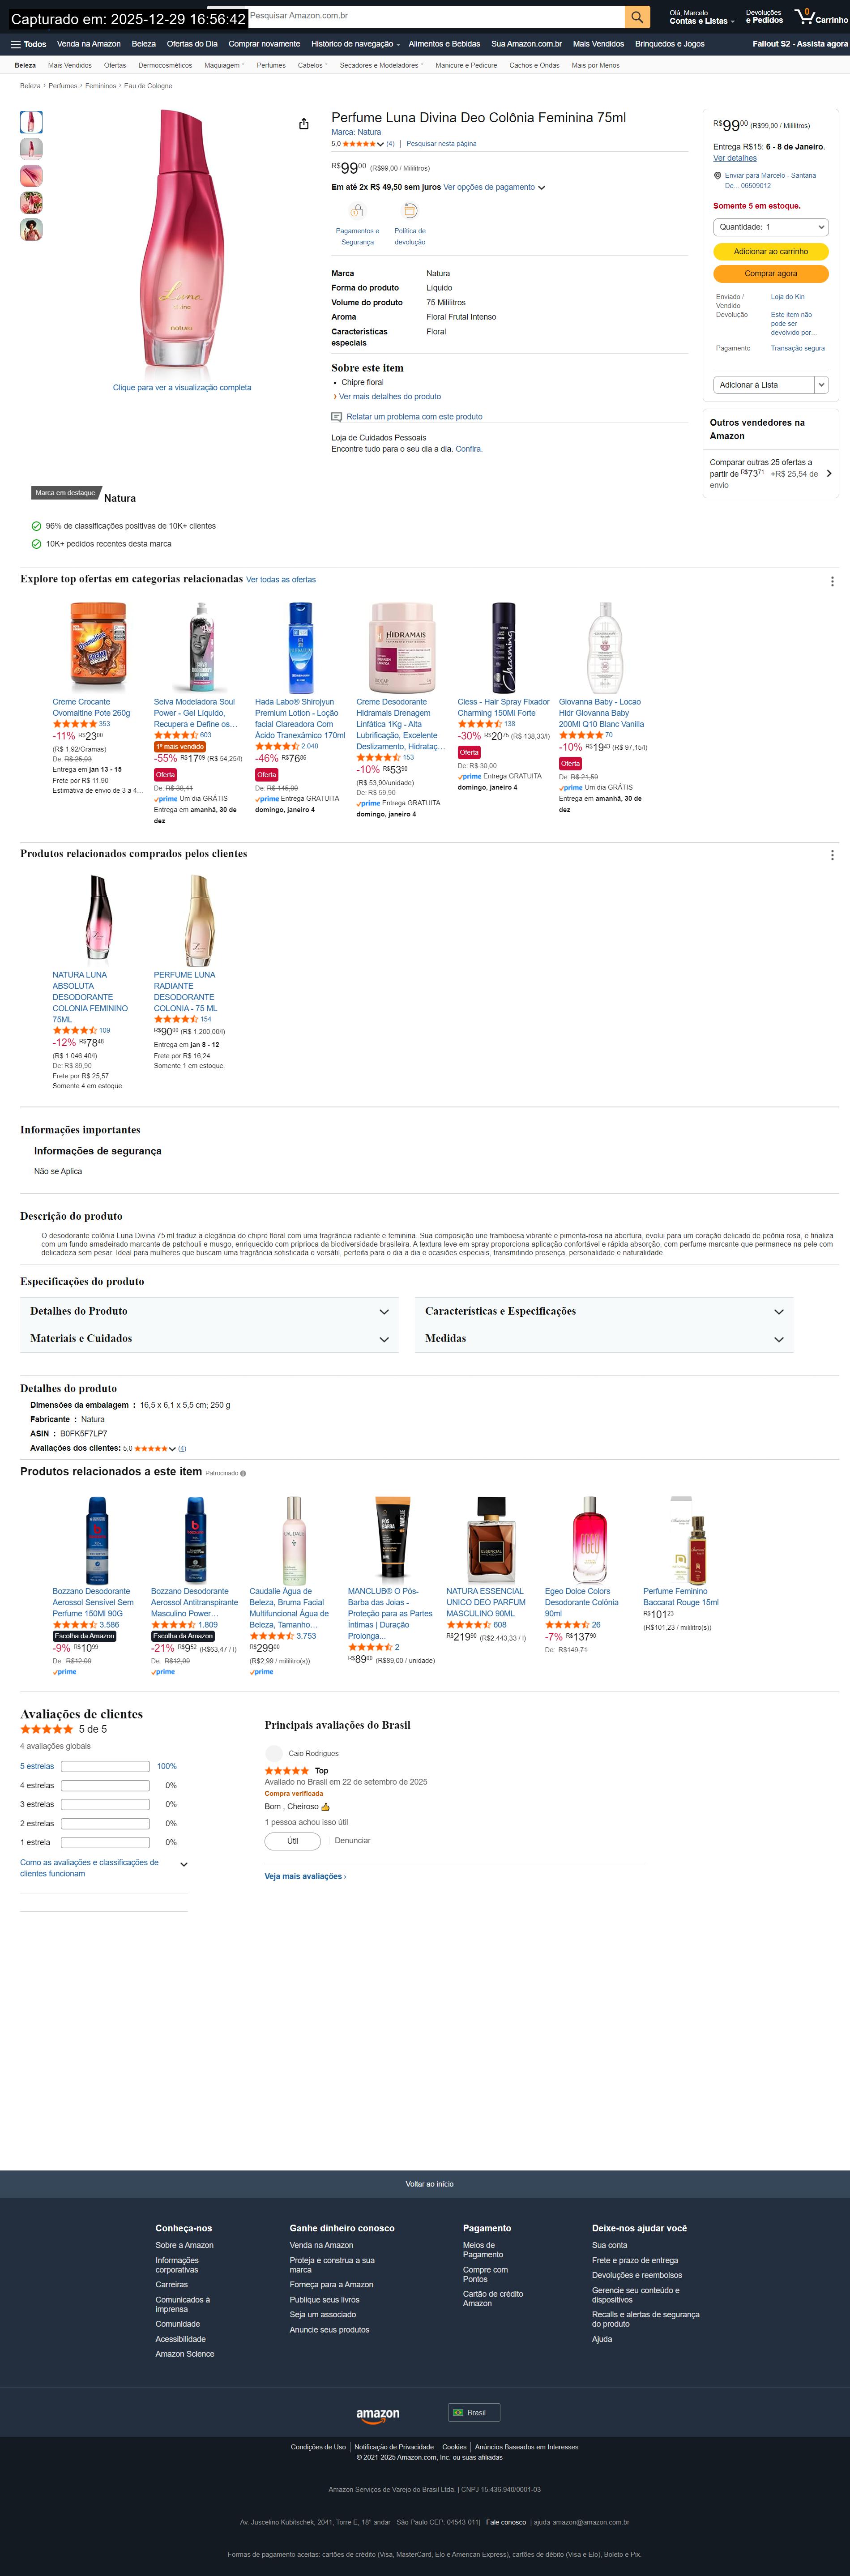Image resolution: width=850 pixels, height=2576 pixels.
Task: Click the Comprar agora button
Action: coord(771,273)
